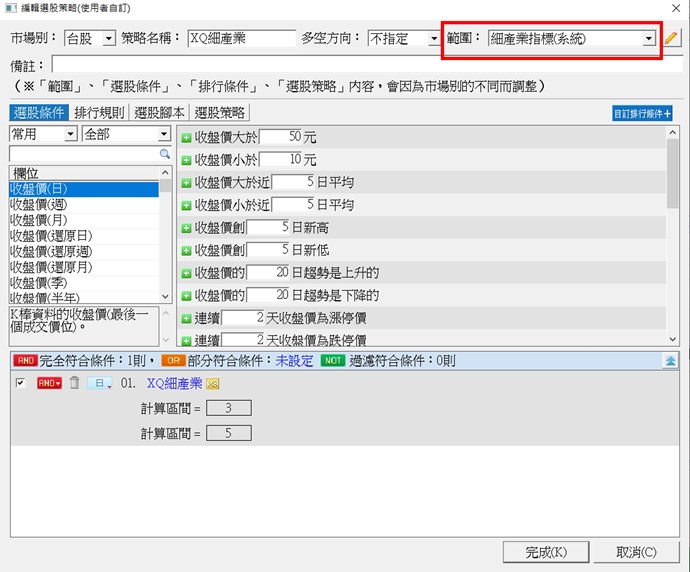Click the 欄位 column header
690x572 pixels.
[84, 173]
